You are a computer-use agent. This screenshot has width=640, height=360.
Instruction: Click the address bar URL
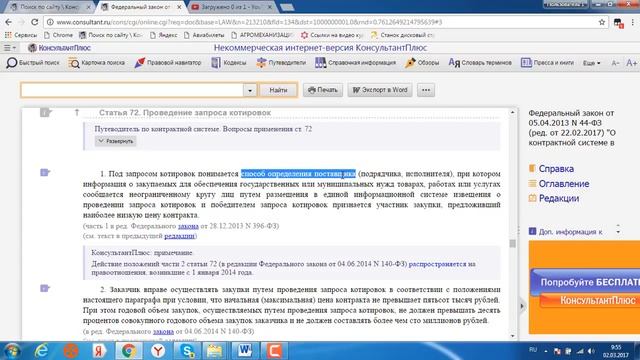coord(249,22)
